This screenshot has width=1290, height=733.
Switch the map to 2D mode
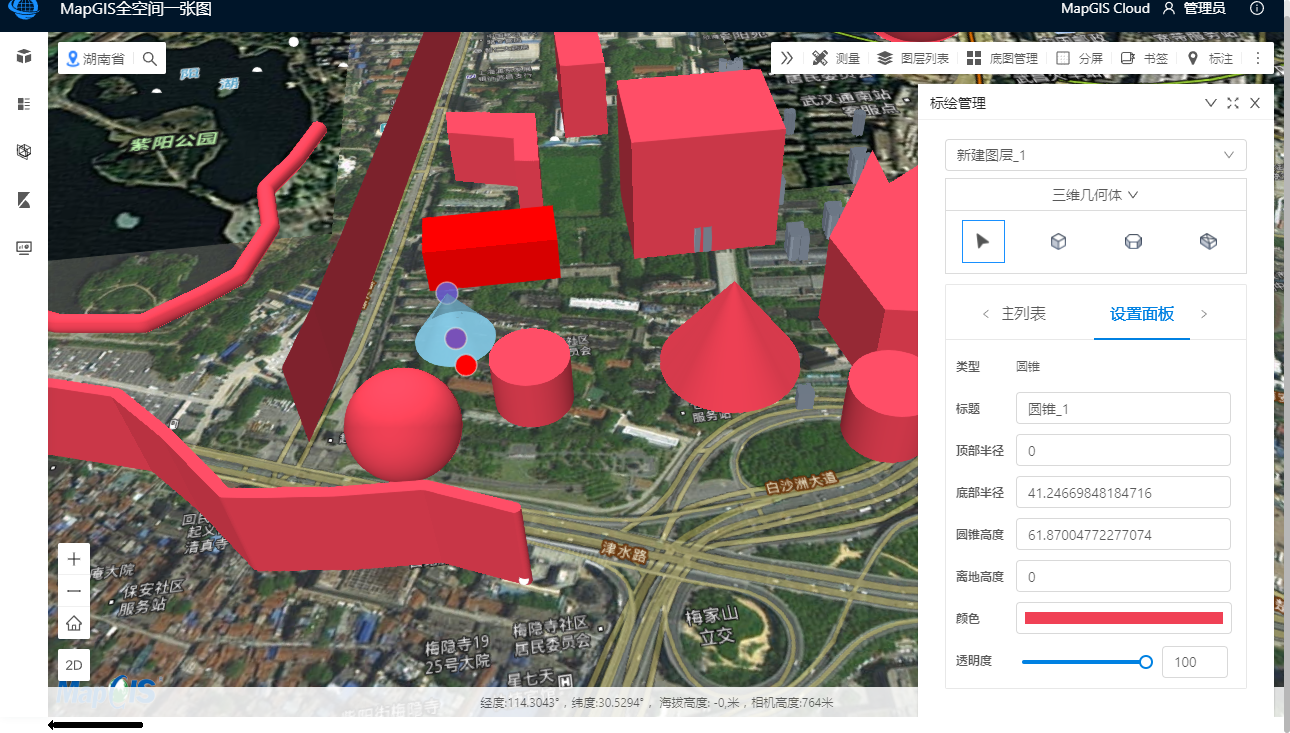[x=74, y=665]
